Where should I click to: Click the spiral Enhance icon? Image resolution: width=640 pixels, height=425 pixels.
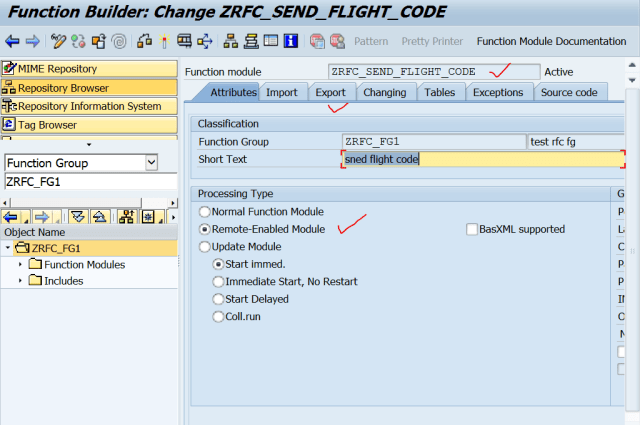[119, 41]
